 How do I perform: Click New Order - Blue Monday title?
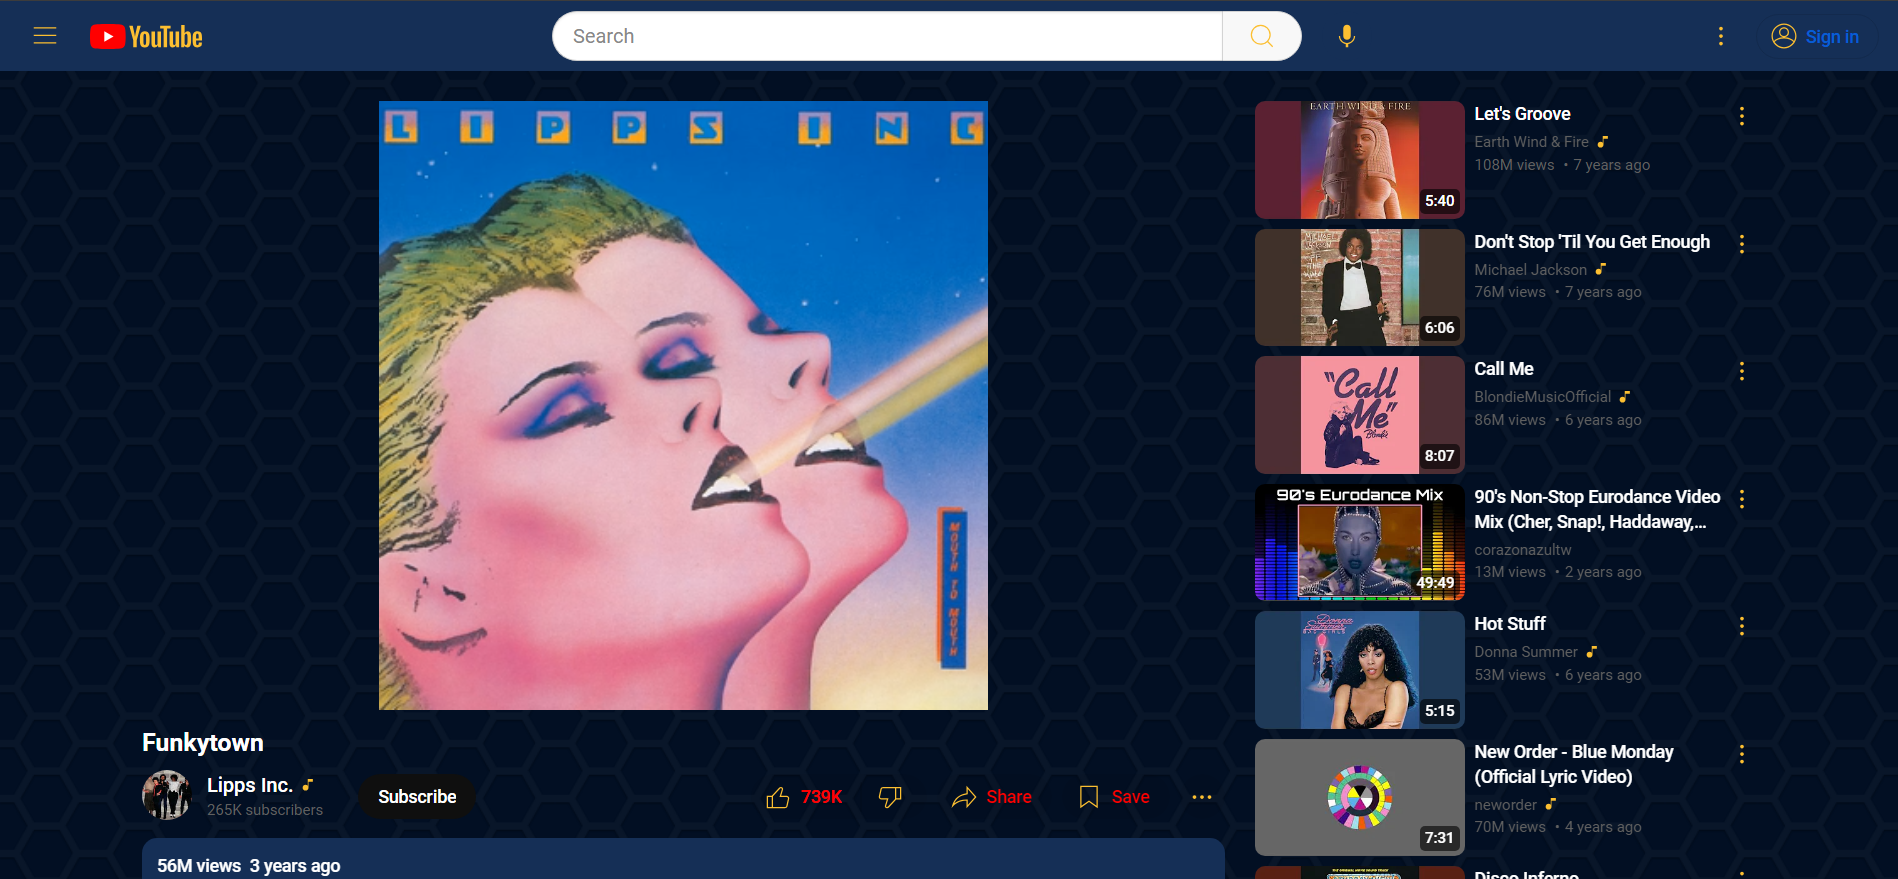click(1574, 764)
